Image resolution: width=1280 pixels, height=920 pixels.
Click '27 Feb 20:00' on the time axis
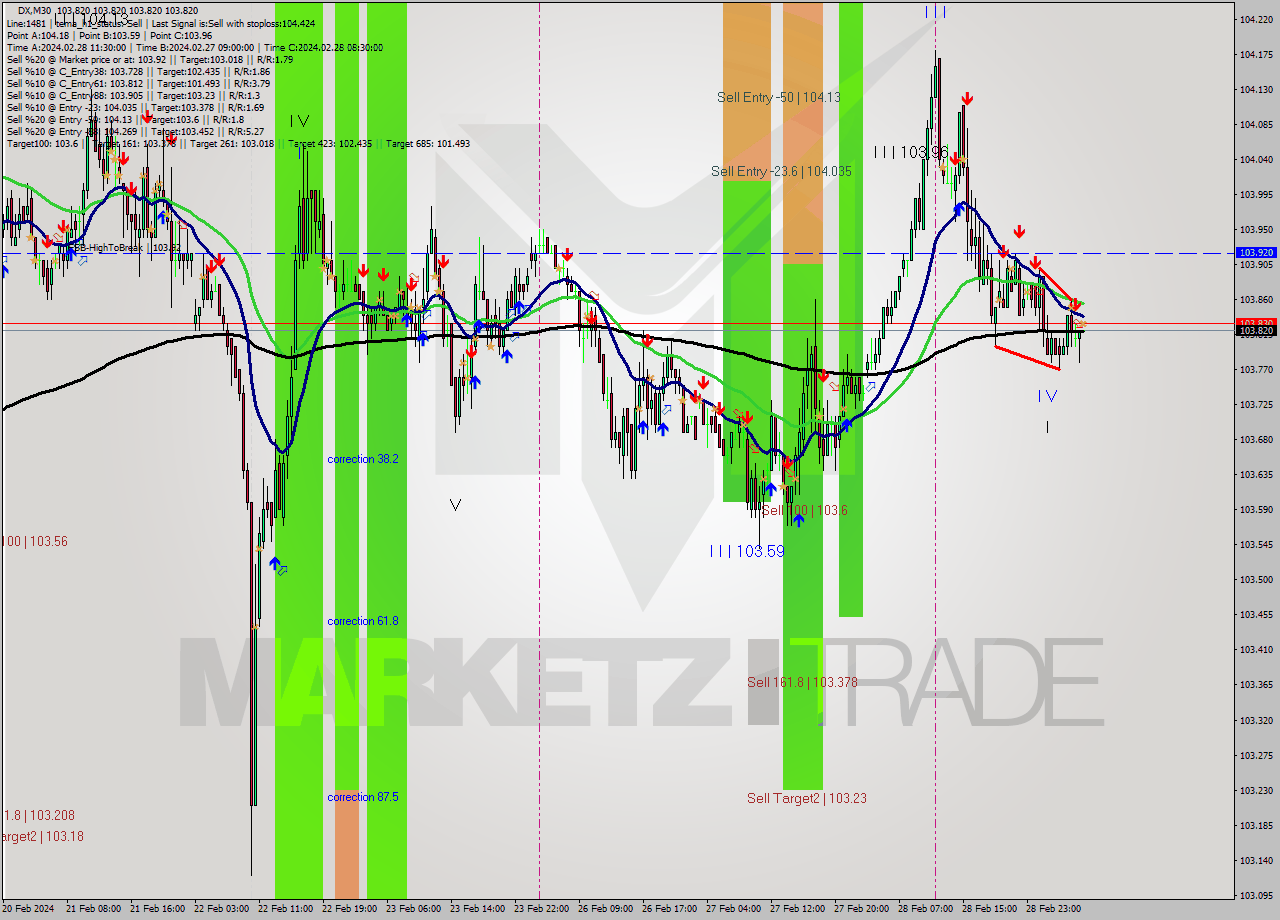862,909
